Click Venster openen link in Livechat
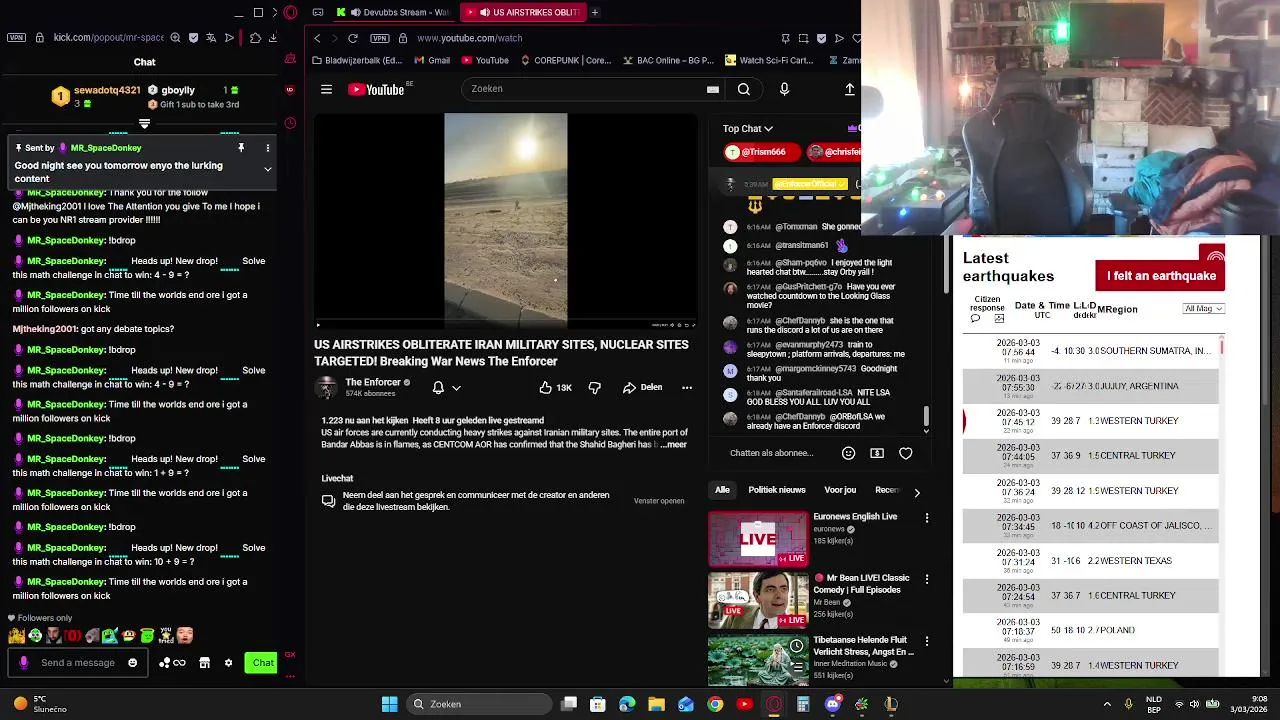 tap(659, 501)
